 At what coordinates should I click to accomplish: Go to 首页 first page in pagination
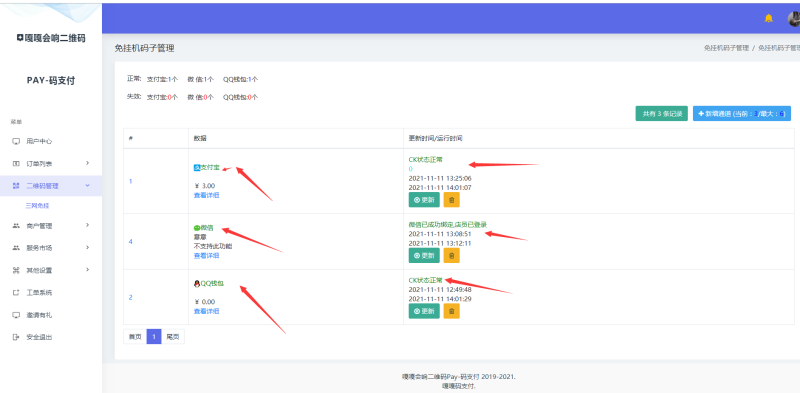[x=135, y=337]
